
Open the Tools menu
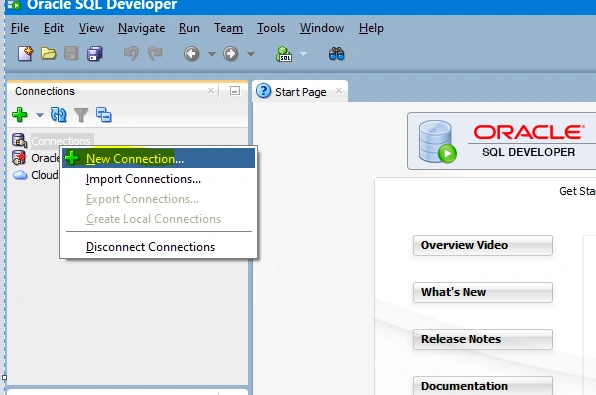point(271,28)
